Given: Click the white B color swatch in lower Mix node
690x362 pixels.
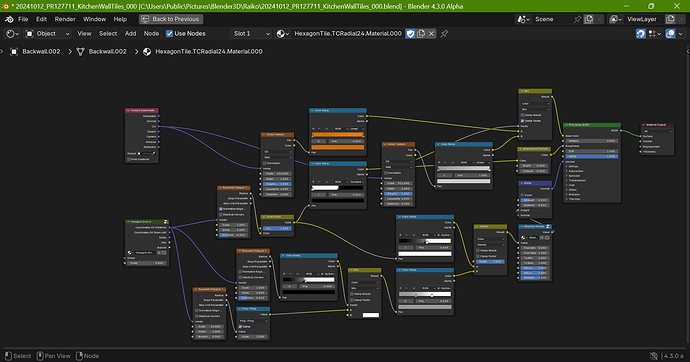Looking at the screenshot, I should pos(371,315).
